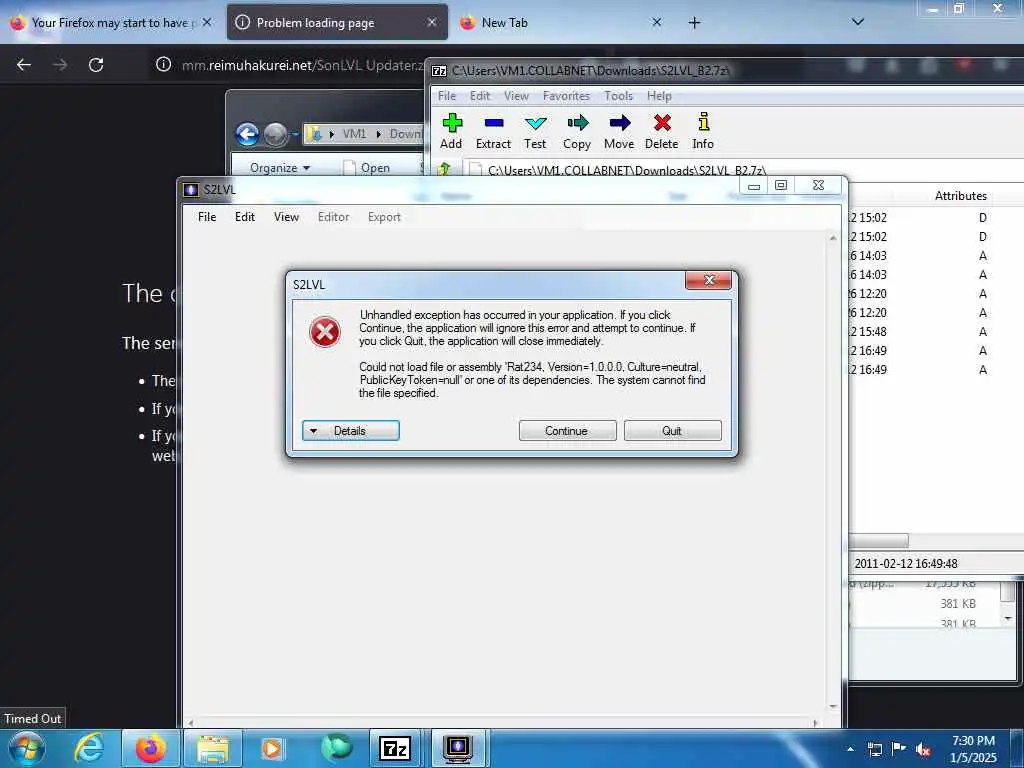This screenshot has width=1024, height=768.
Task: Switch to the Firefox warning tab
Action: click(x=111, y=22)
